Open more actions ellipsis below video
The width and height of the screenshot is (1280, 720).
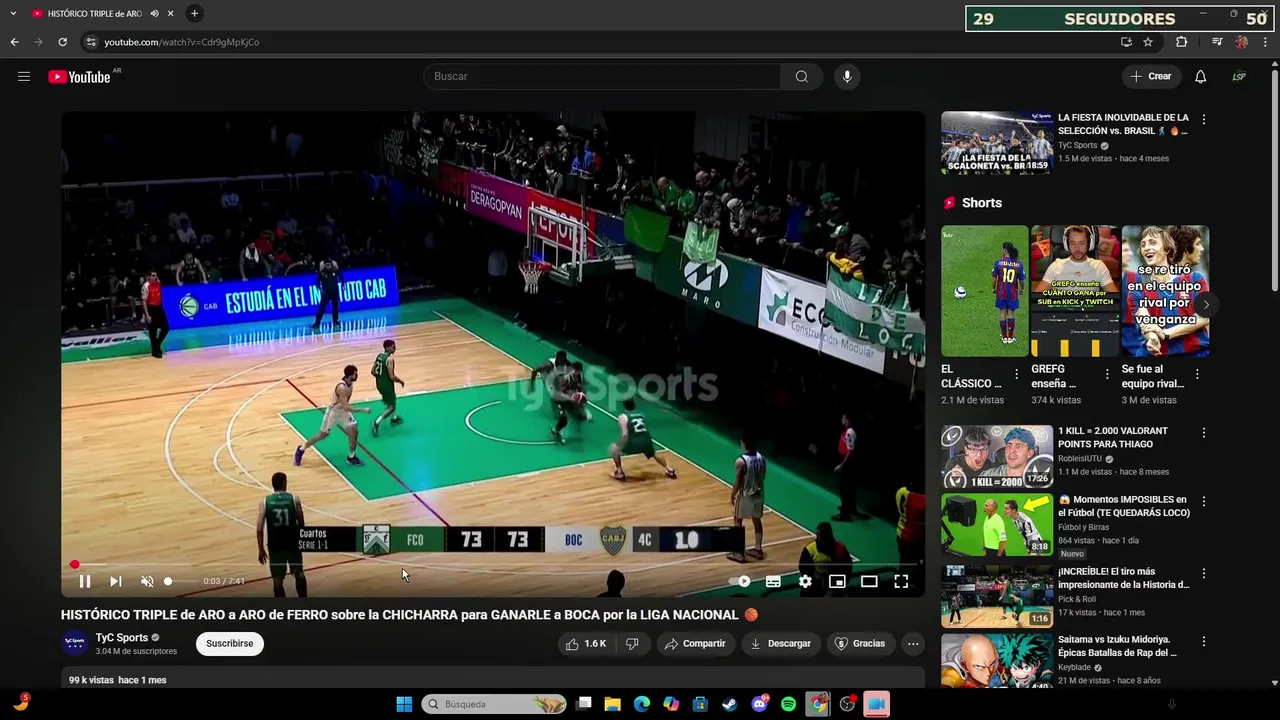point(913,644)
